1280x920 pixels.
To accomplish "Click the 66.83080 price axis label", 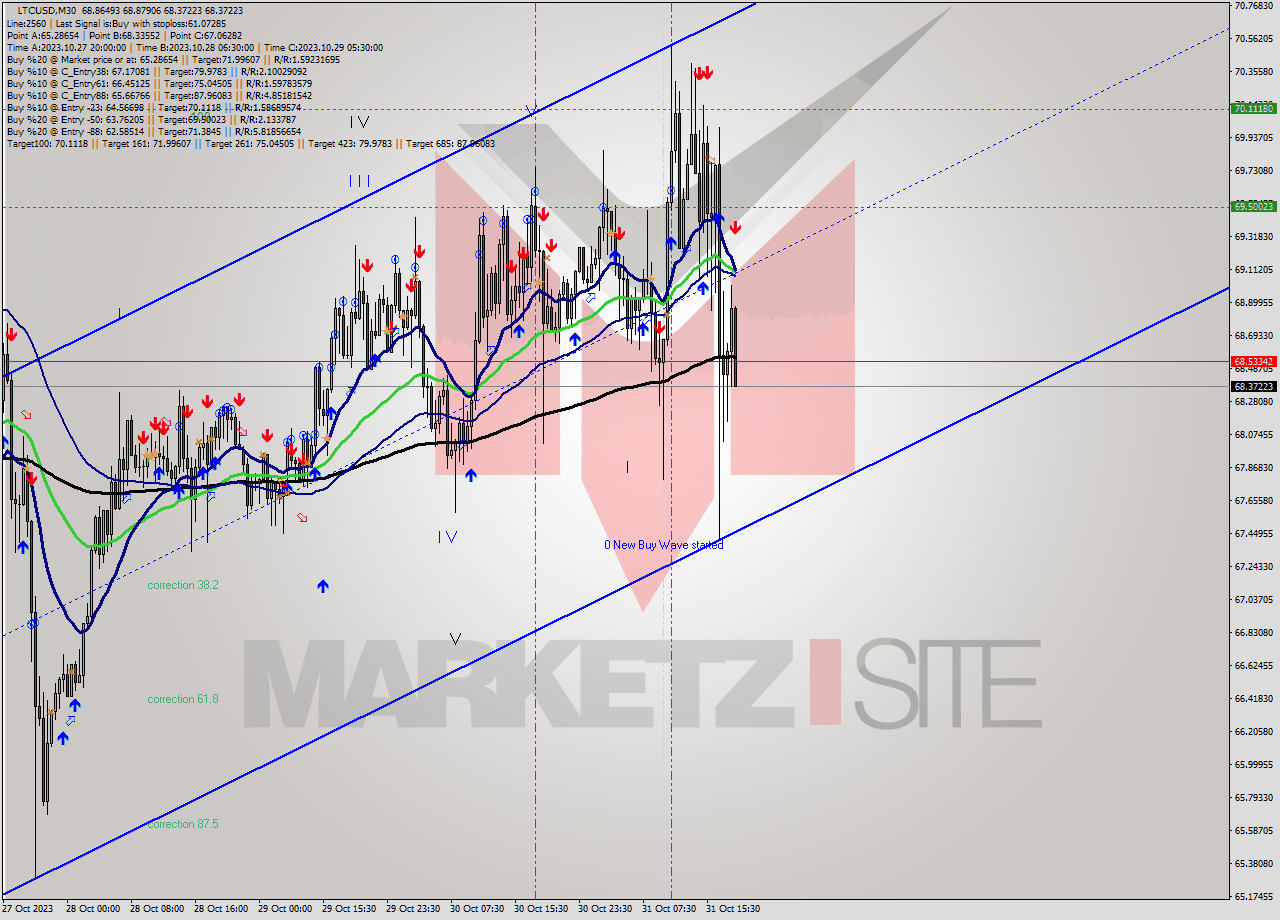I will [x=1254, y=633].
